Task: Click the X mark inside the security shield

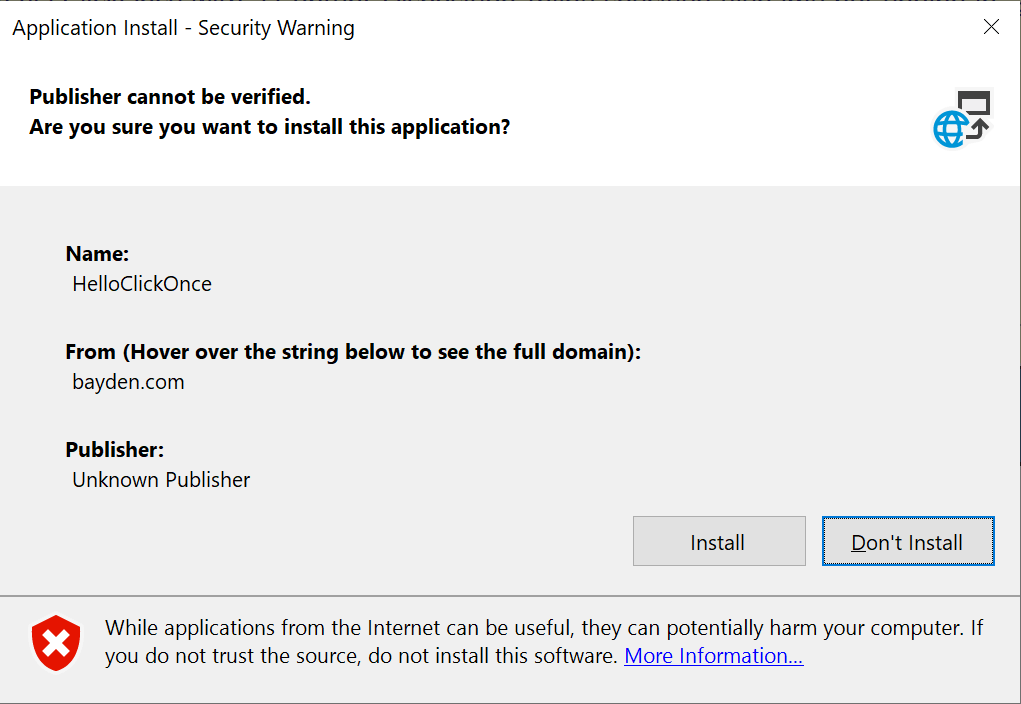Action: point(55,643)
